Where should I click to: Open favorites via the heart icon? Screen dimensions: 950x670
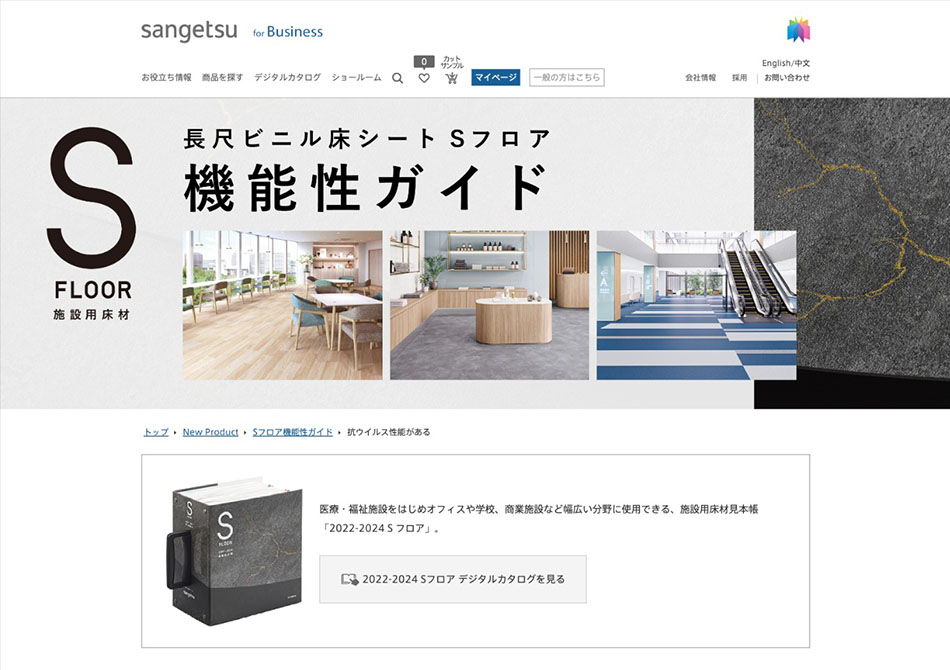[x=424, y=78]
